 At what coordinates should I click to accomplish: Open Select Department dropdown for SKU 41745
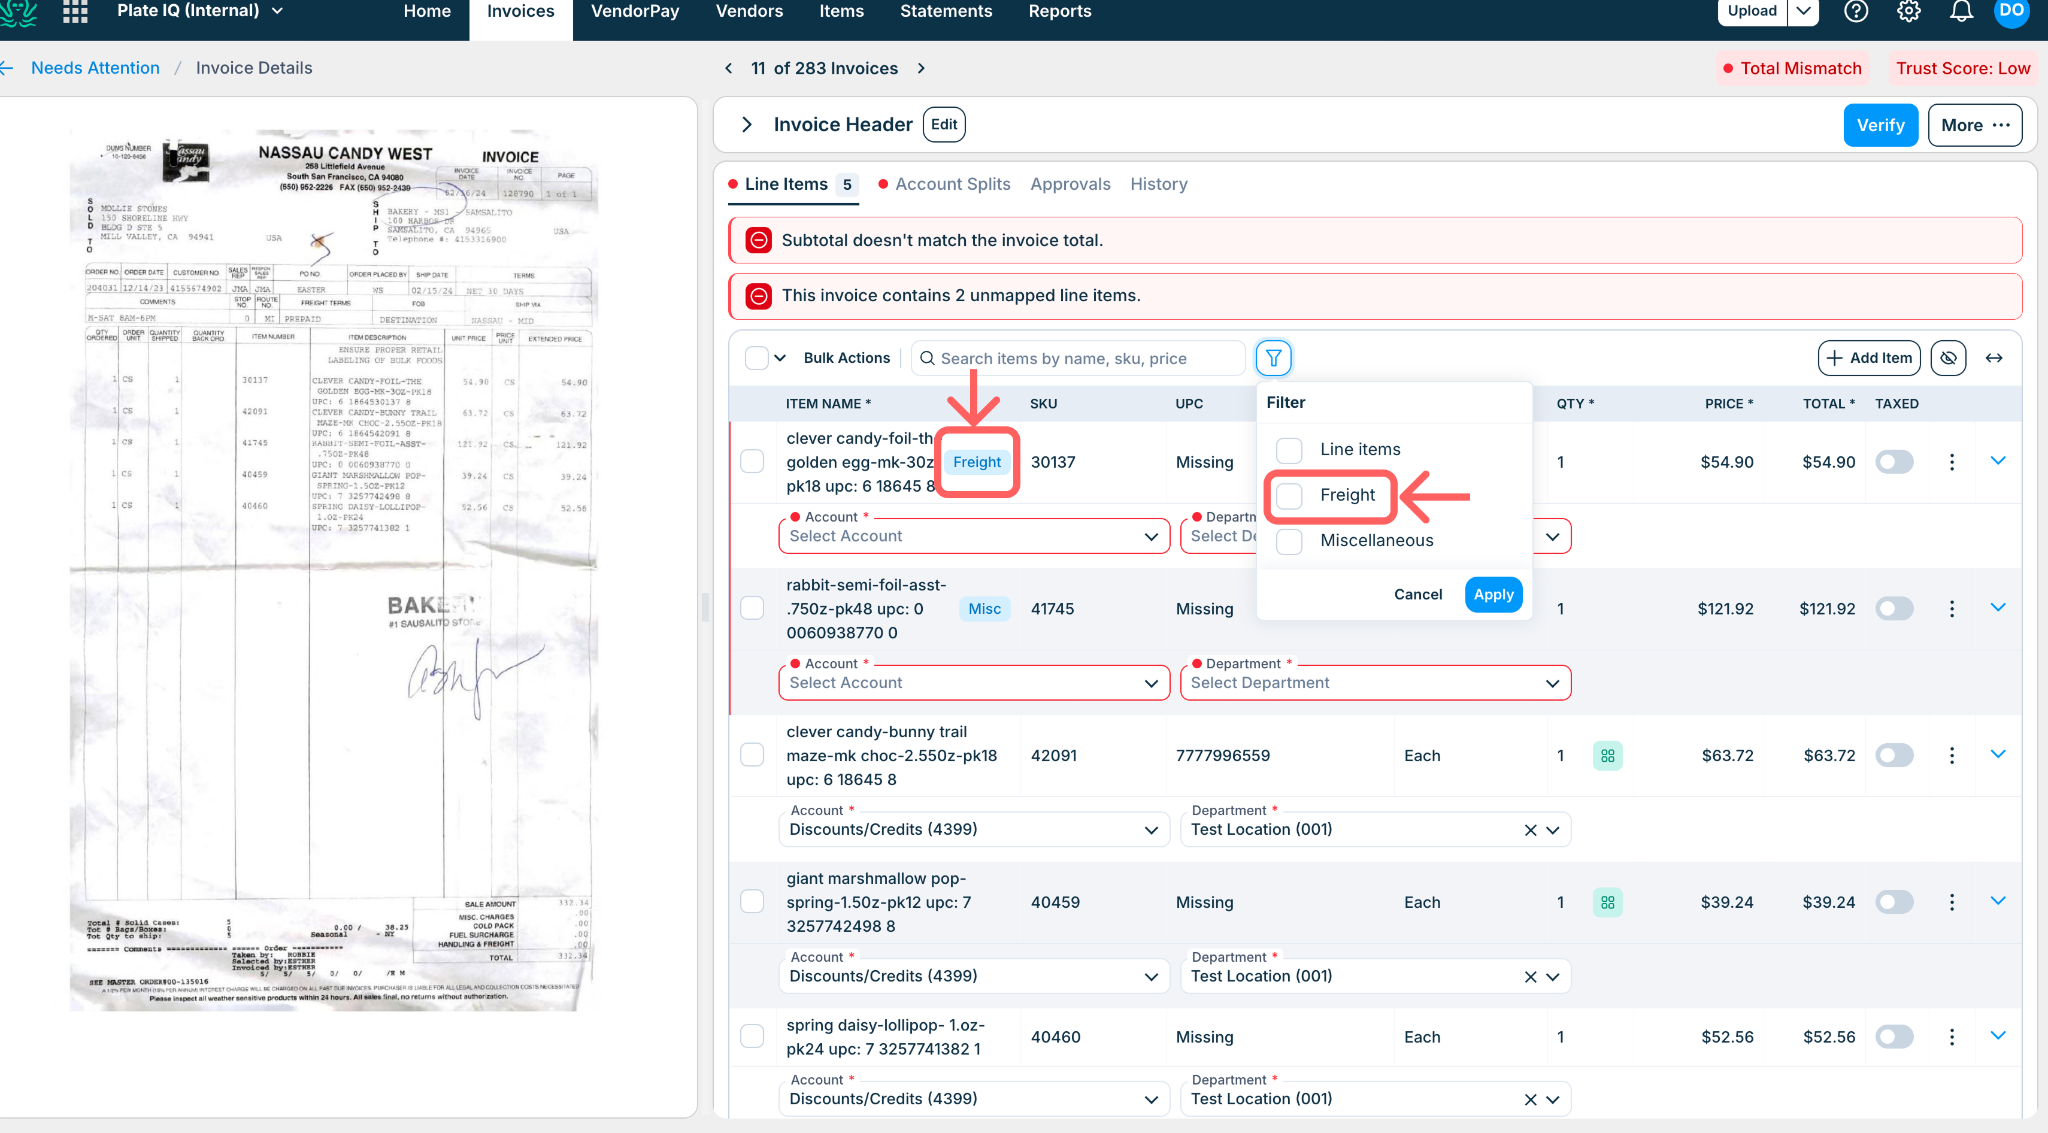coord(1375,683)
